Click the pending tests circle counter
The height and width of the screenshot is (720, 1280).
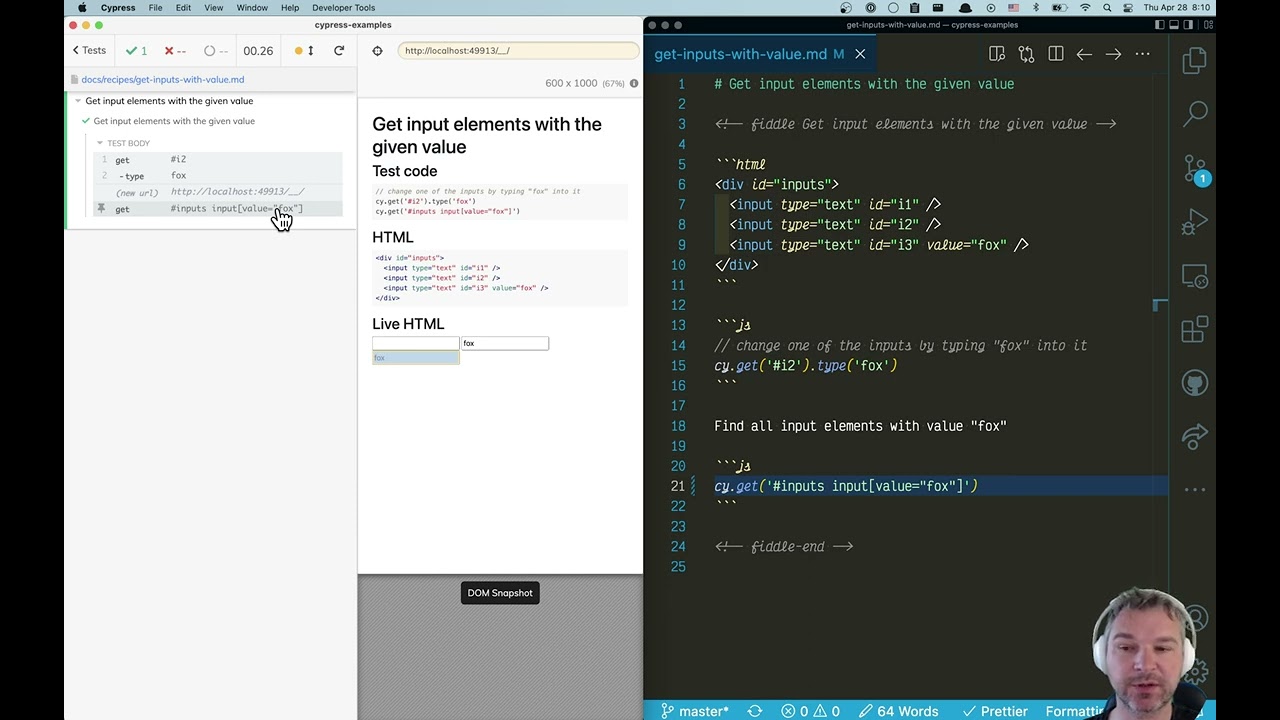click(x=215, y=50)
